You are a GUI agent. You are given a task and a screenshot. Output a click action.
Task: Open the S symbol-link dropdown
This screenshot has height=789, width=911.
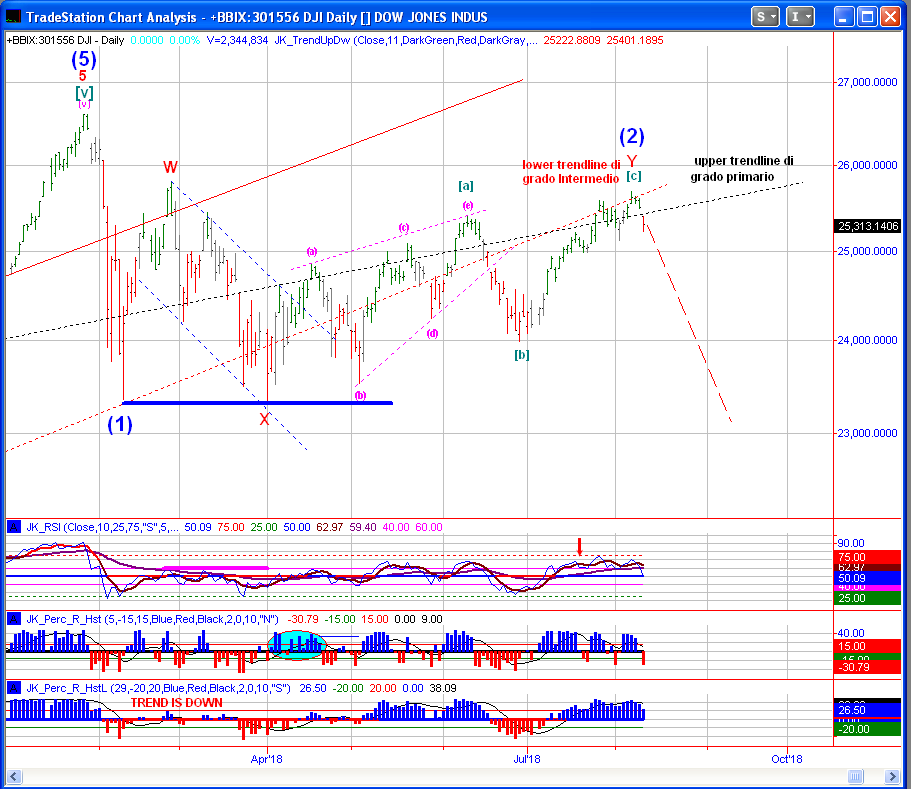(x=764, y=17)
